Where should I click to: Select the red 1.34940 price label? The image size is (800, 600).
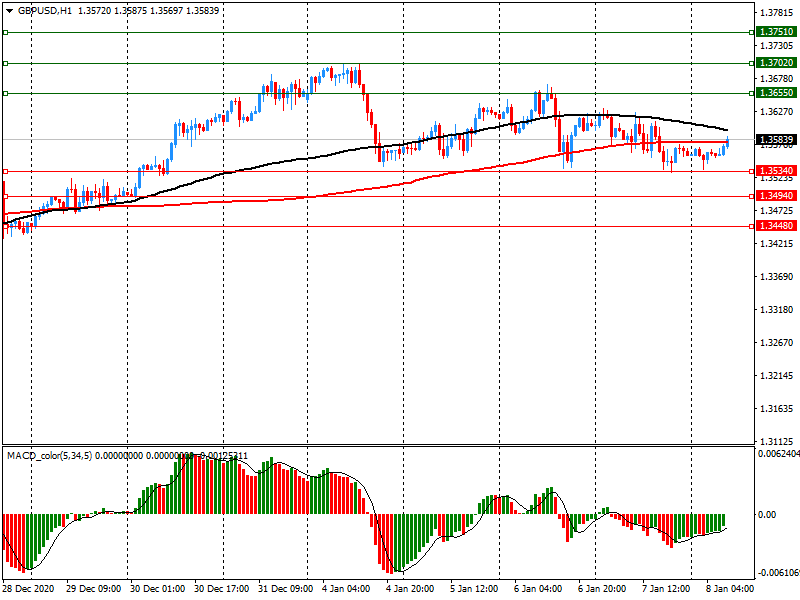[x=776, y=196]
